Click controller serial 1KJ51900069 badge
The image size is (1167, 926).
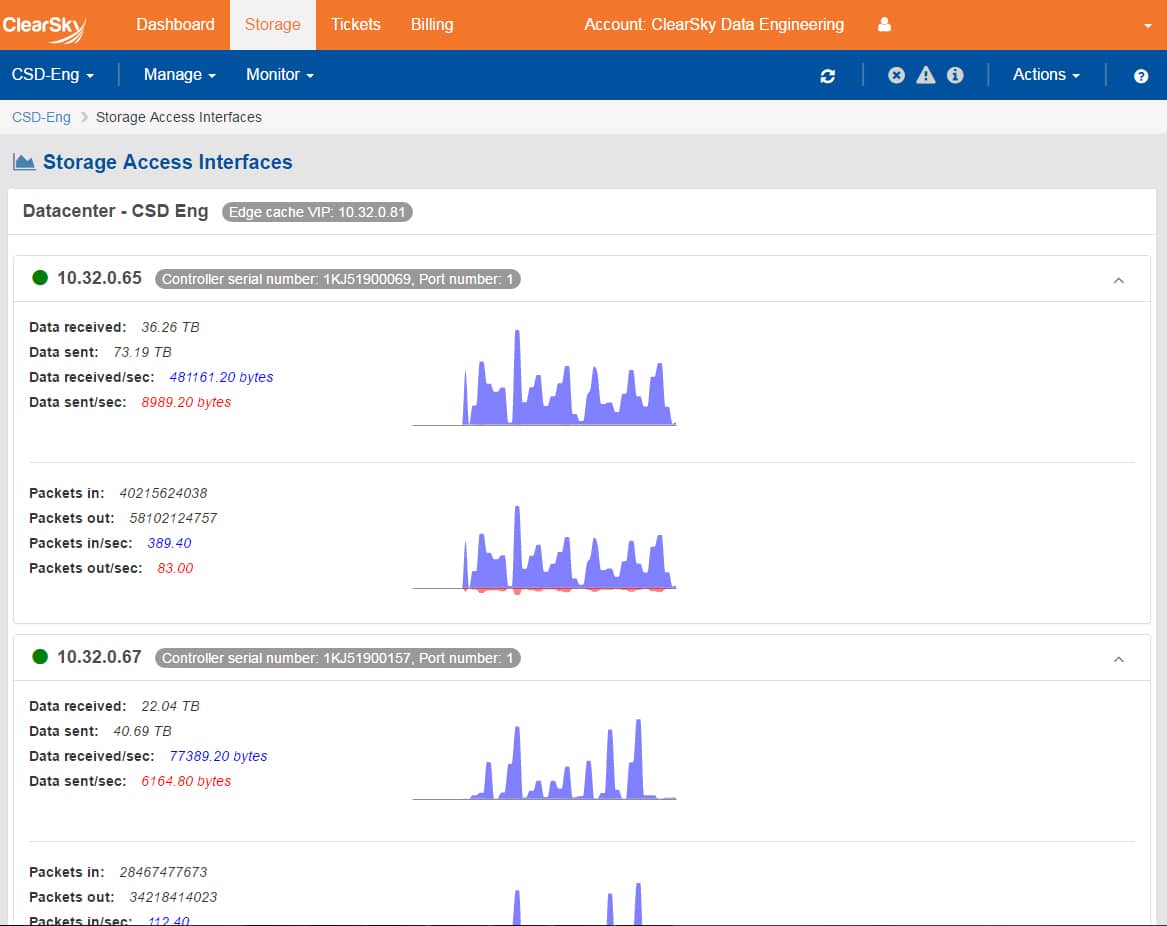point(337,279)
